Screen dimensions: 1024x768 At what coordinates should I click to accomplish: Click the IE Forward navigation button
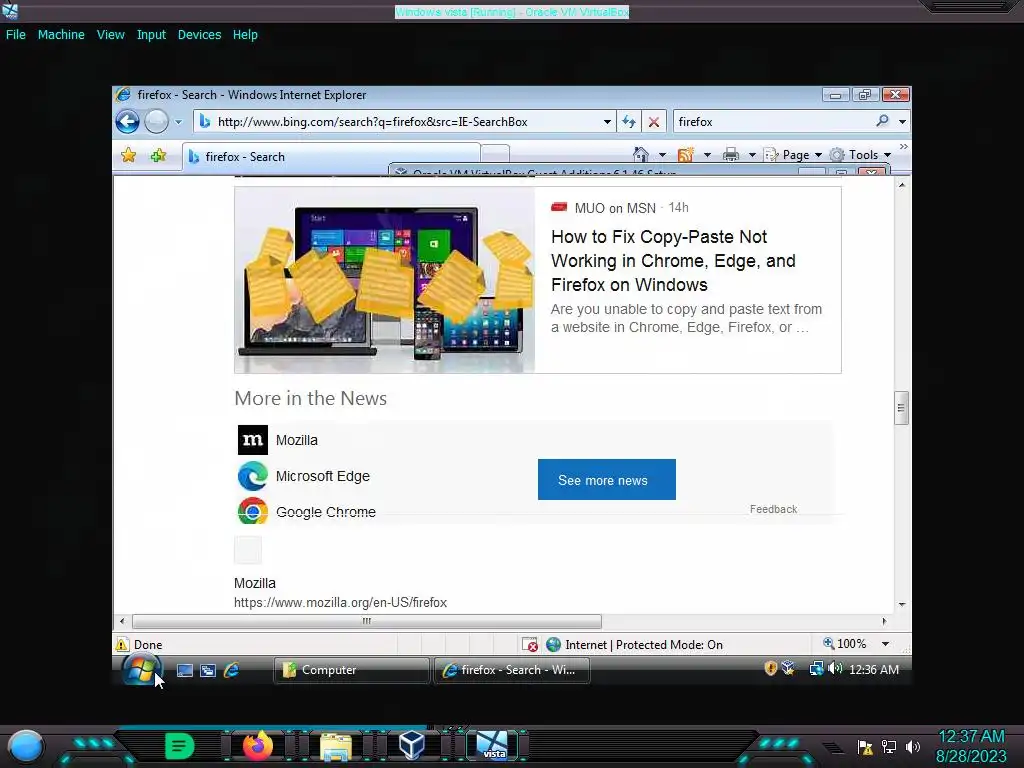(157, 121)
